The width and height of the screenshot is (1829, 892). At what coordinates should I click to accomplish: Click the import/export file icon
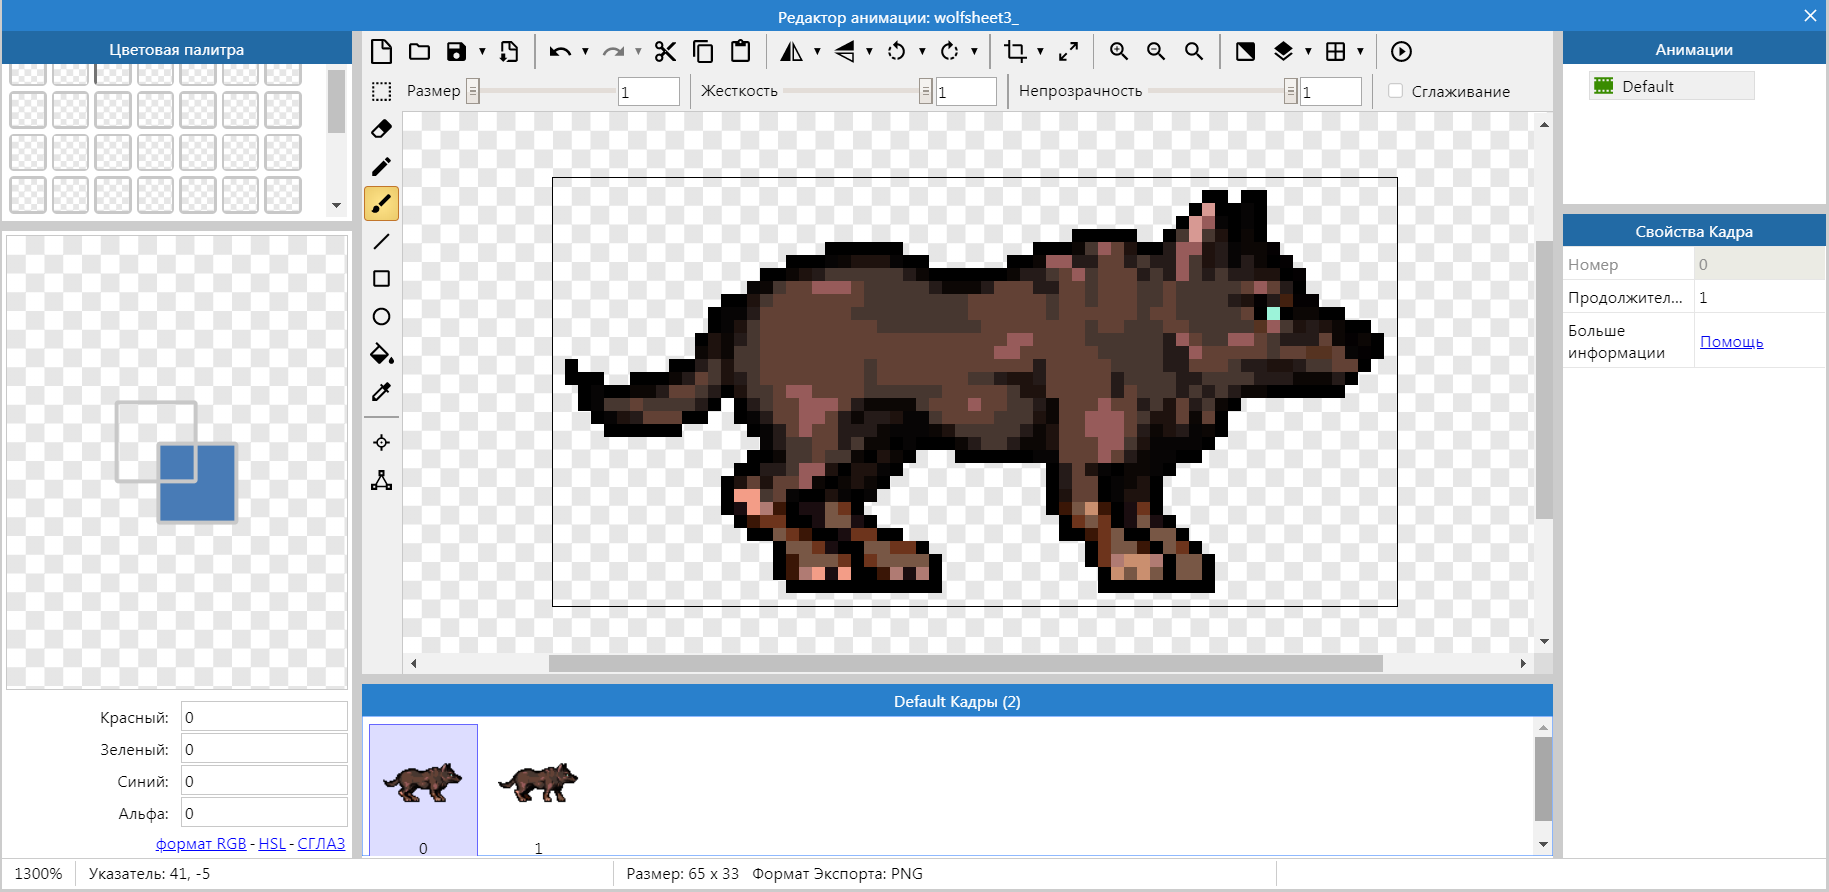click(x=509, y=52)
